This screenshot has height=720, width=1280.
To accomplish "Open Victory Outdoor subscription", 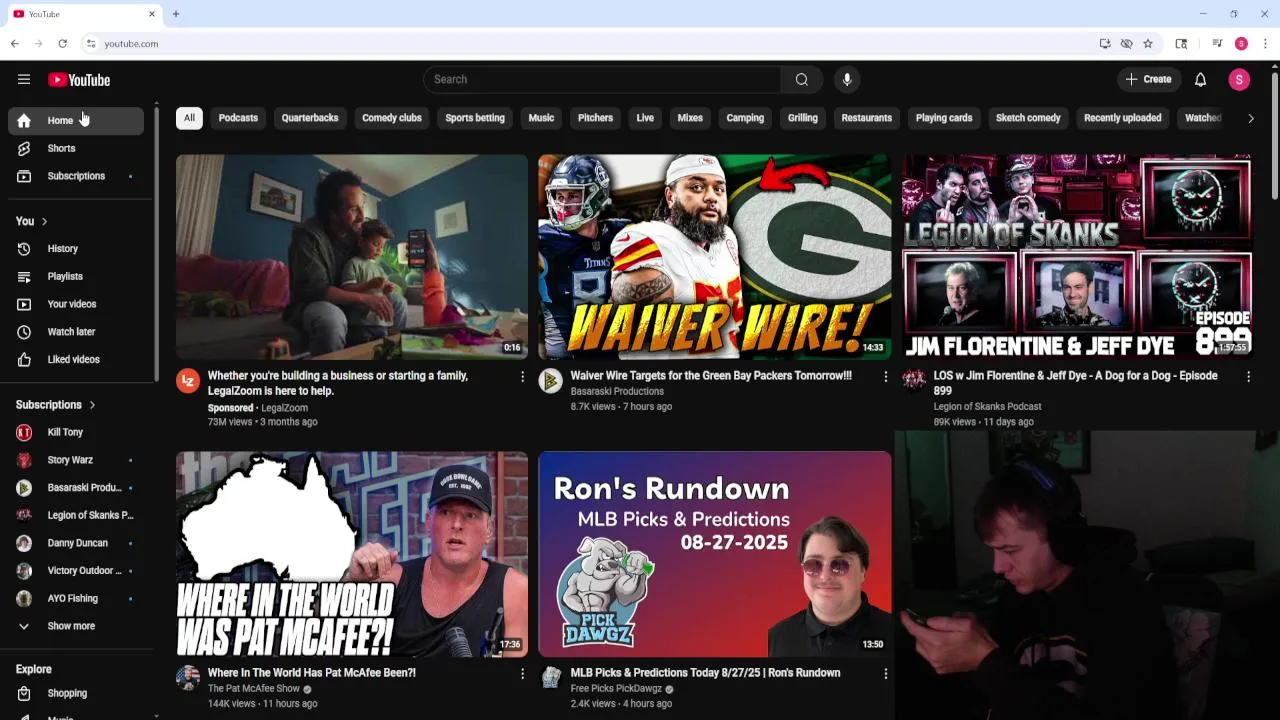I will [76, 571].
